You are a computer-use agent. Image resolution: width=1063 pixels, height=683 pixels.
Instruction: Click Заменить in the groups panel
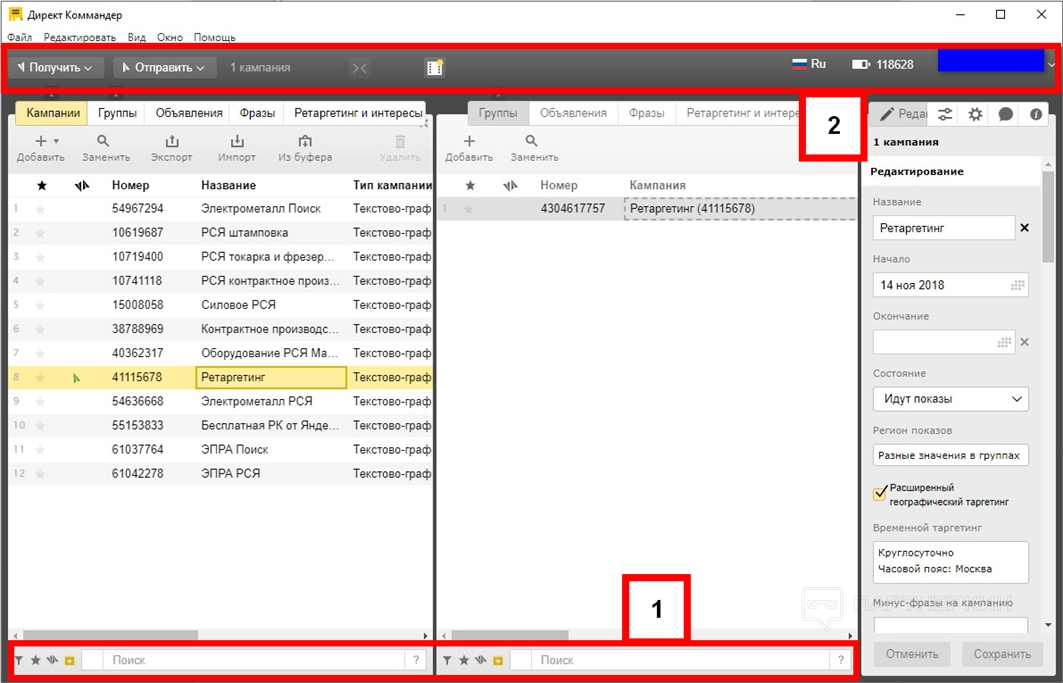click(534, 149)
